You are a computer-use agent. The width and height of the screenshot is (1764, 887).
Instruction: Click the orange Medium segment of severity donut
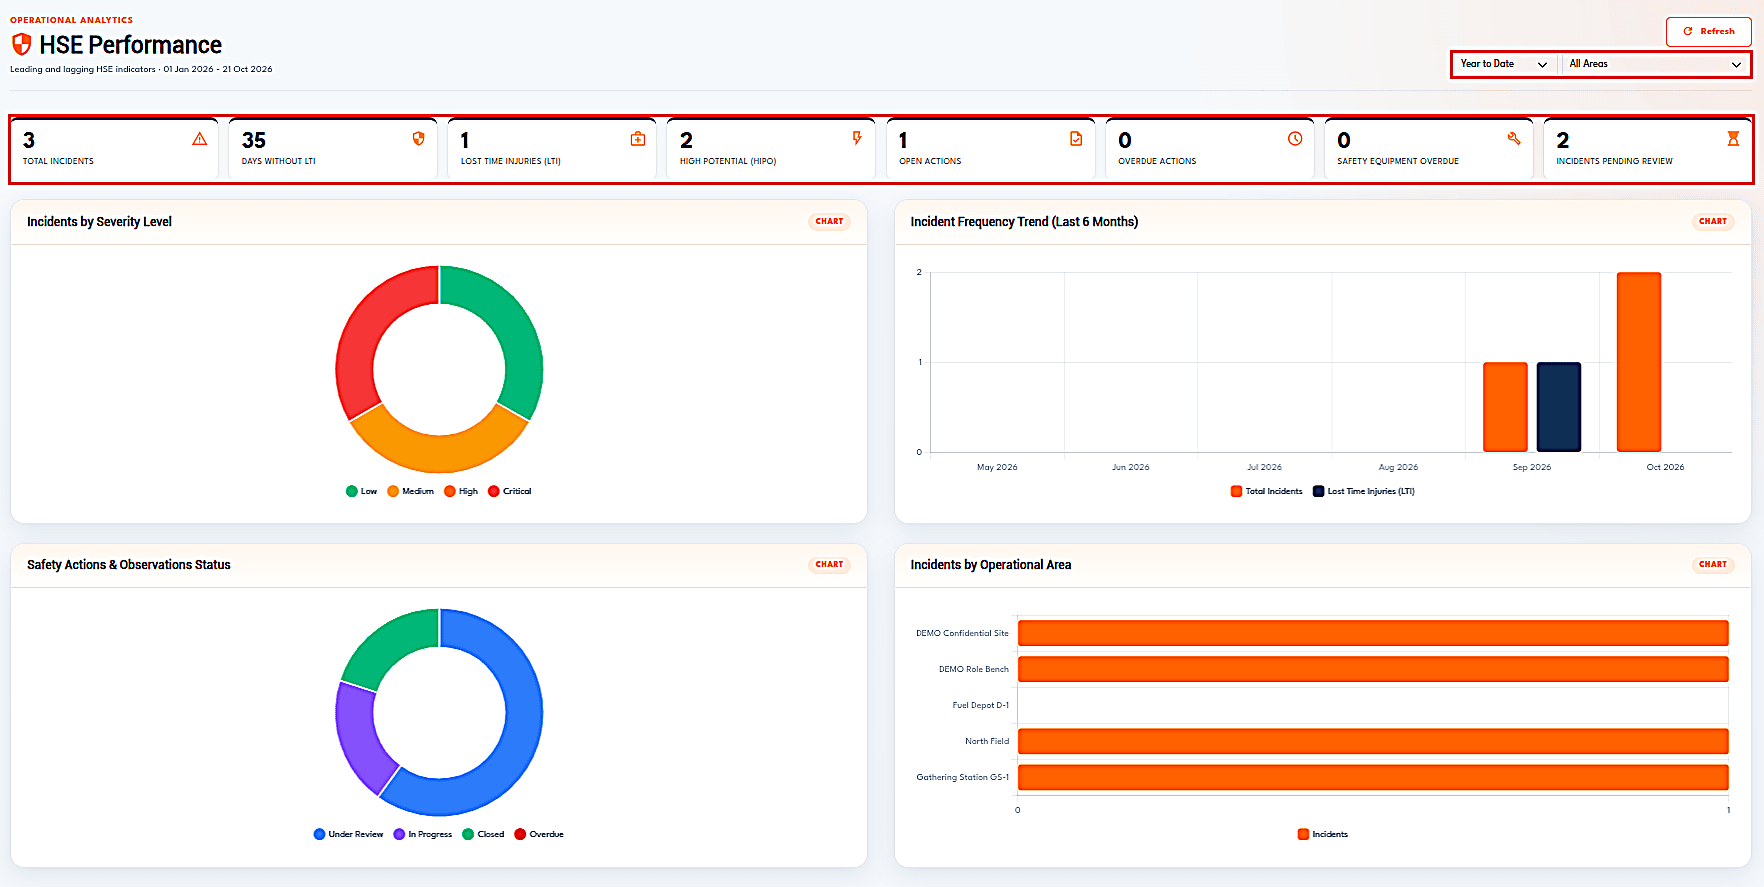coord(439,453)
